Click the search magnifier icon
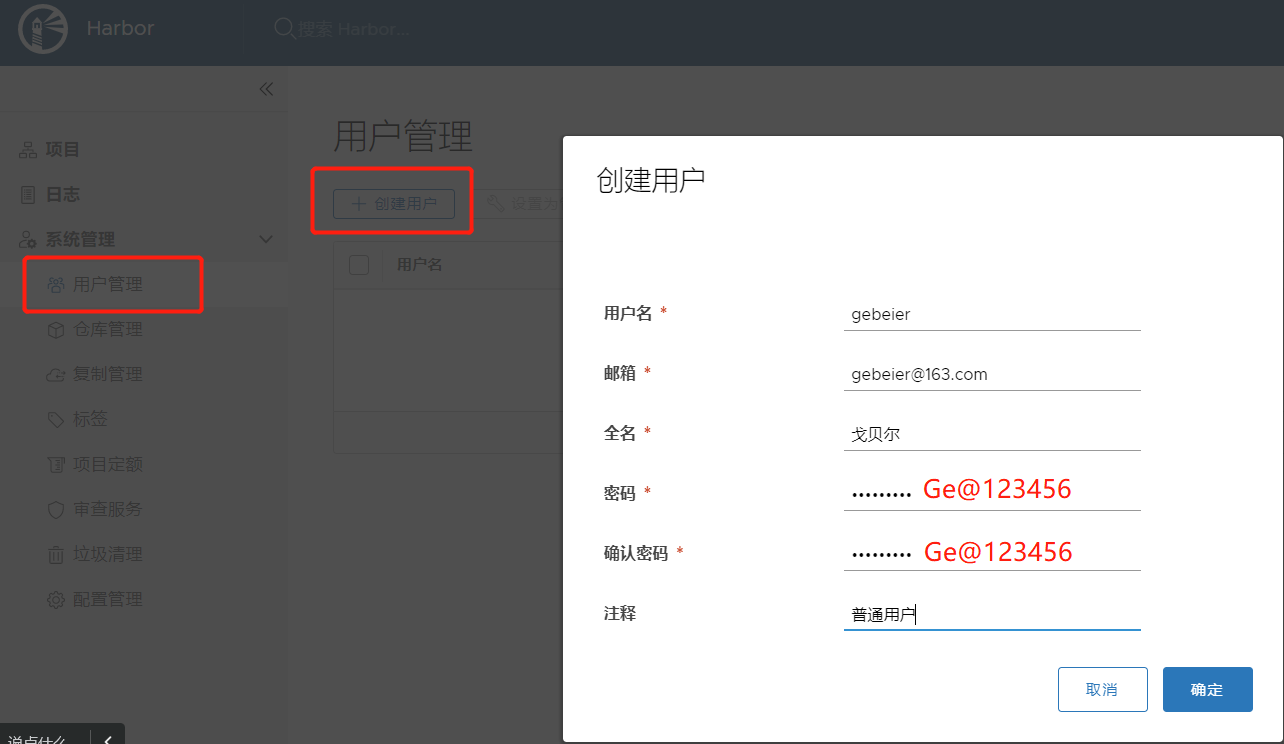This screenshot has width=1284, height=744. click(284, 28)
